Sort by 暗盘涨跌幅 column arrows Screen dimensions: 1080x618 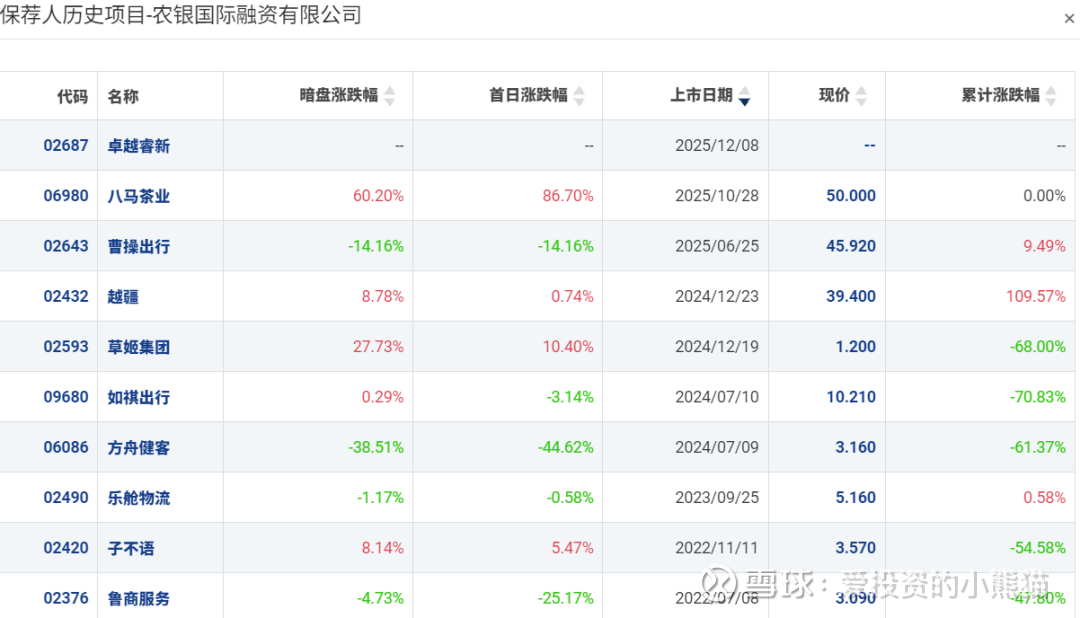(x=390, y=96)
